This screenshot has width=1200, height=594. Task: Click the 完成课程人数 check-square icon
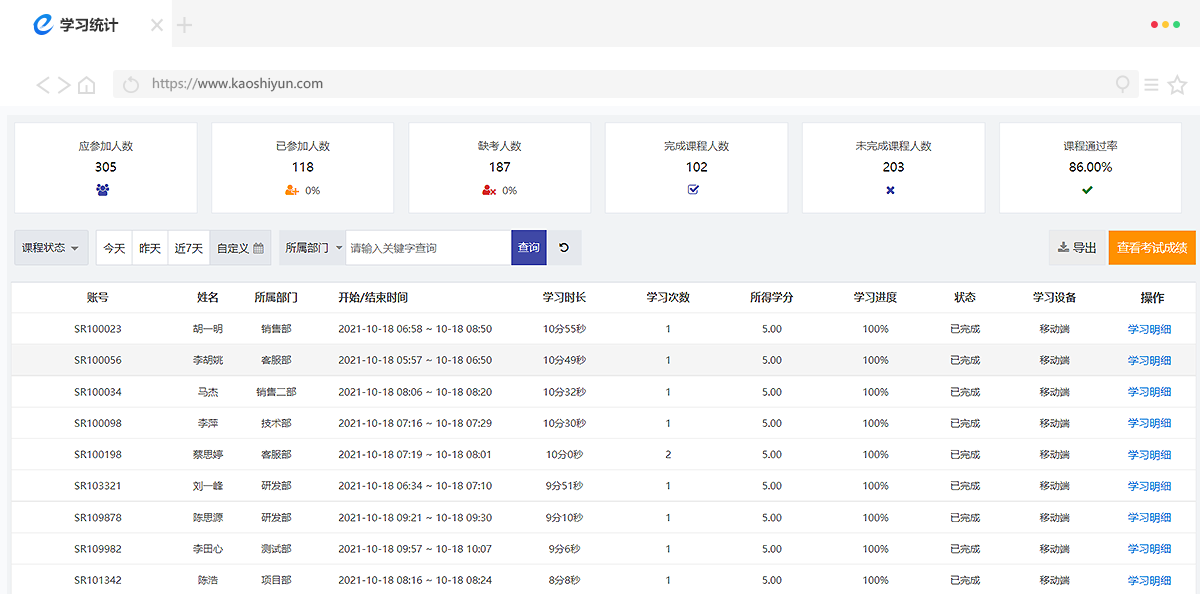click(693, 189)
